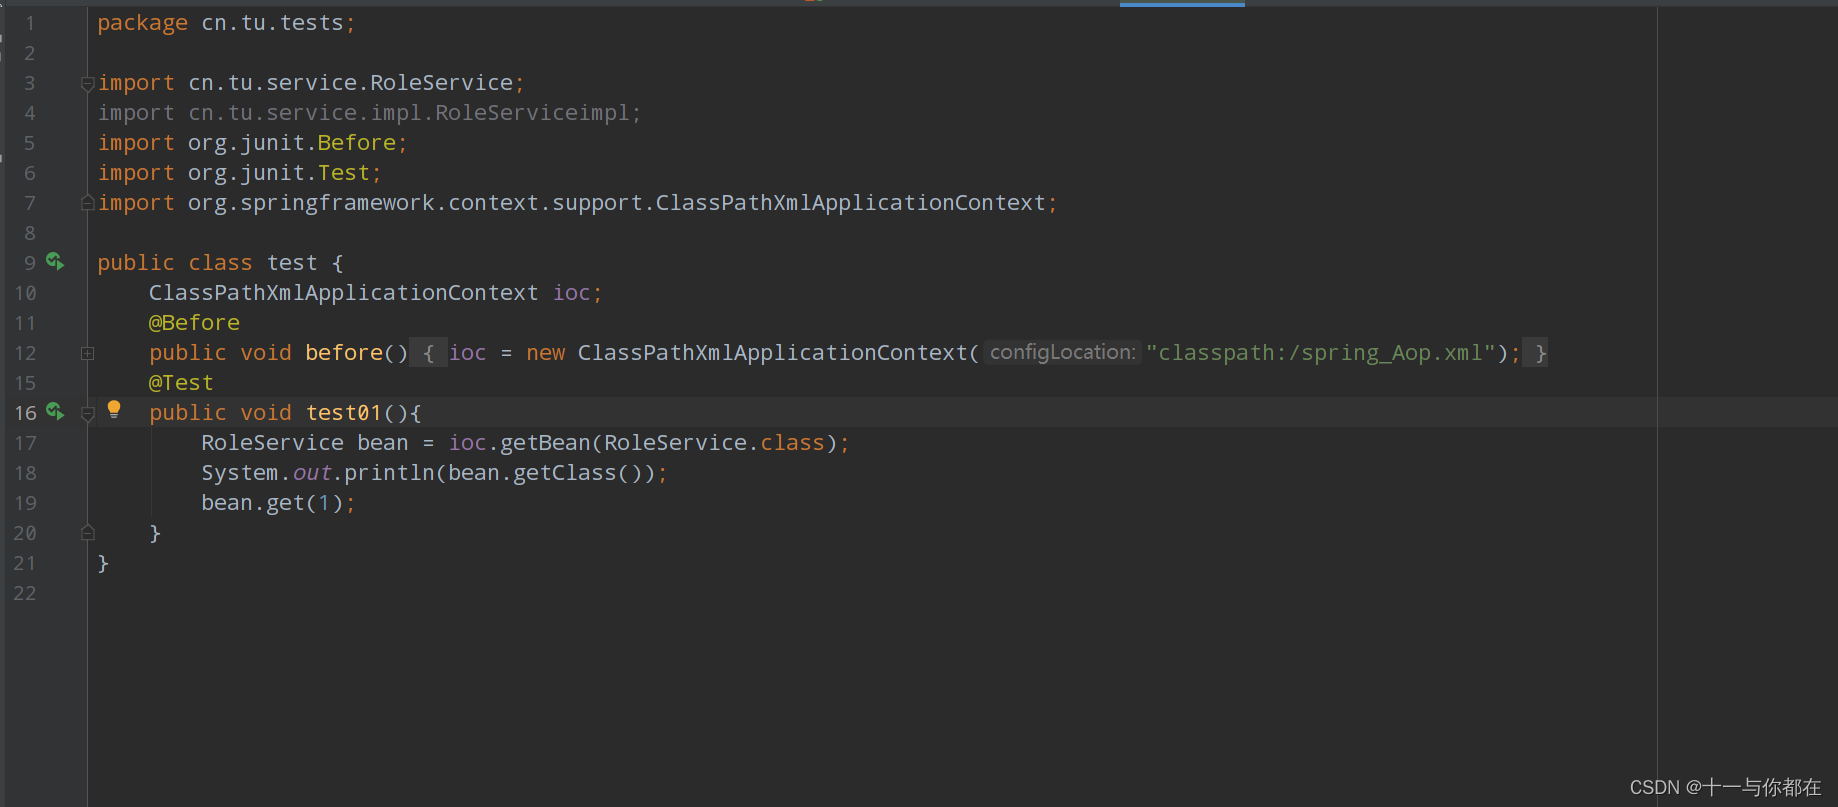Viewport: 1838px width, 807px height.
Task: Click the import org.junit.Test line
Action: 239,173
